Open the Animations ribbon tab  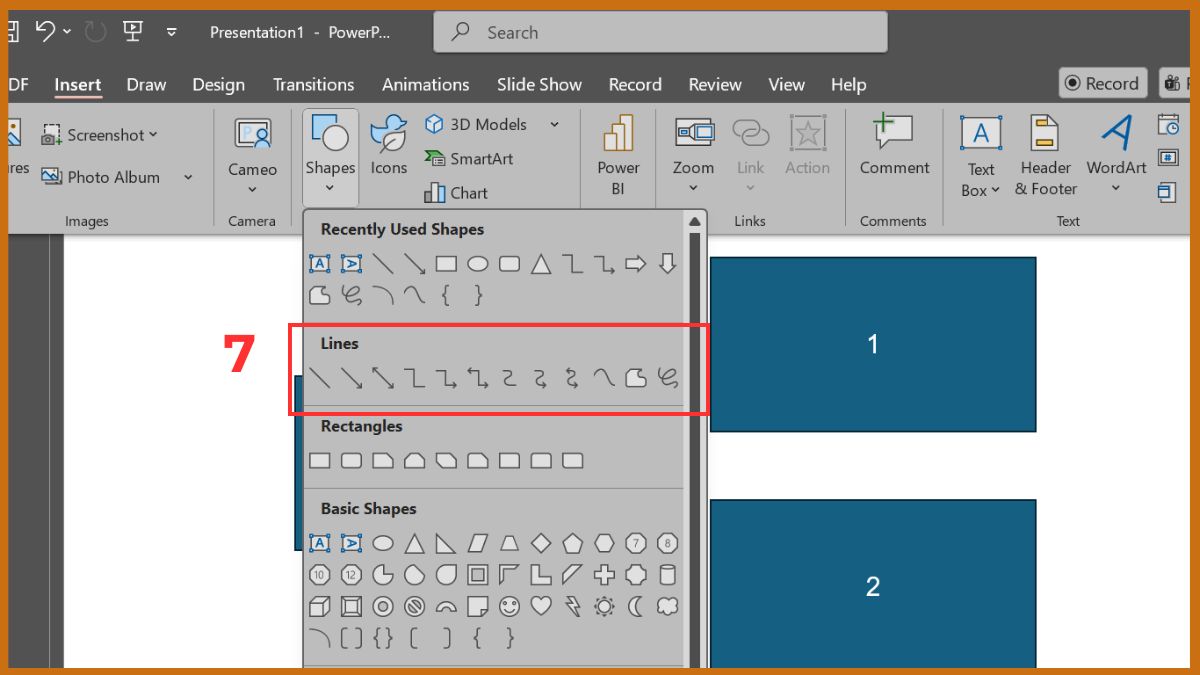point(425,85)
